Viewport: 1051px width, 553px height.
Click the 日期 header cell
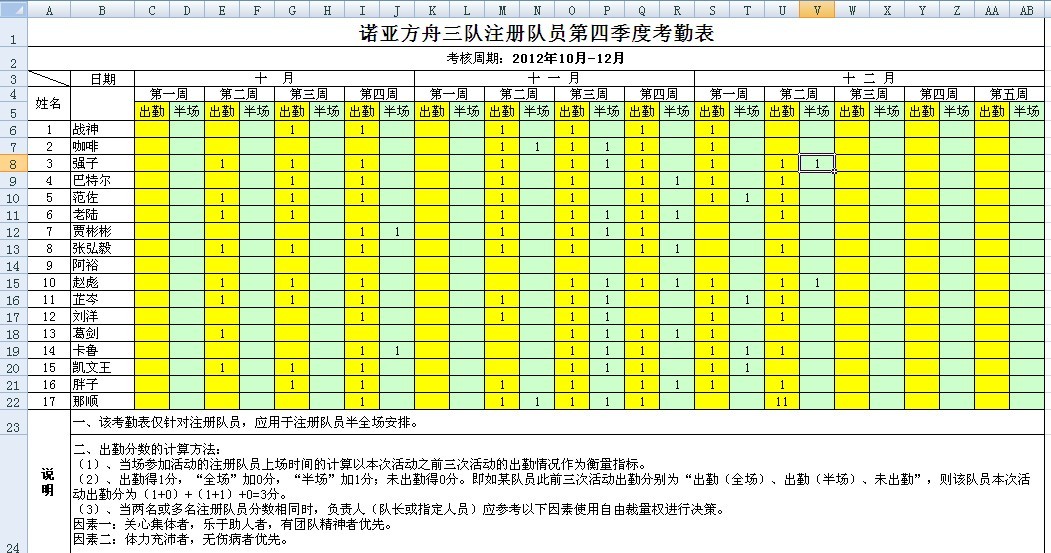pyautogui.click(x=103, y=78)
